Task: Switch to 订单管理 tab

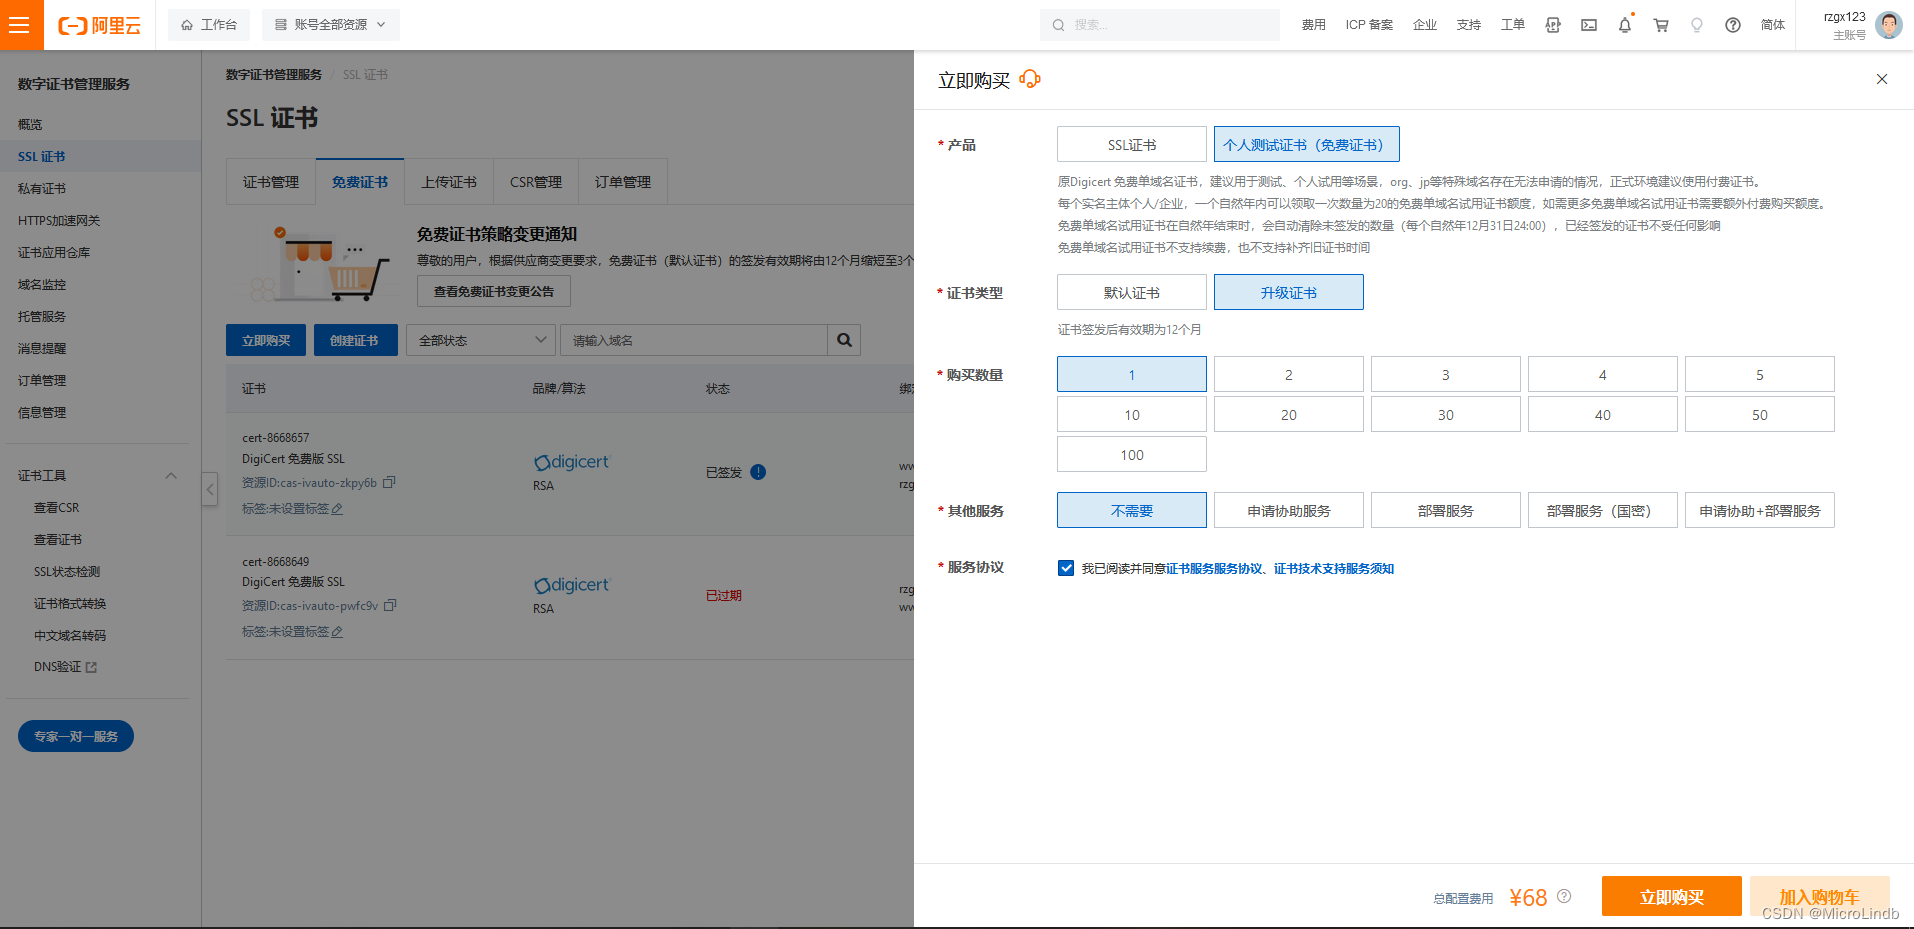Action: (623, 182)
